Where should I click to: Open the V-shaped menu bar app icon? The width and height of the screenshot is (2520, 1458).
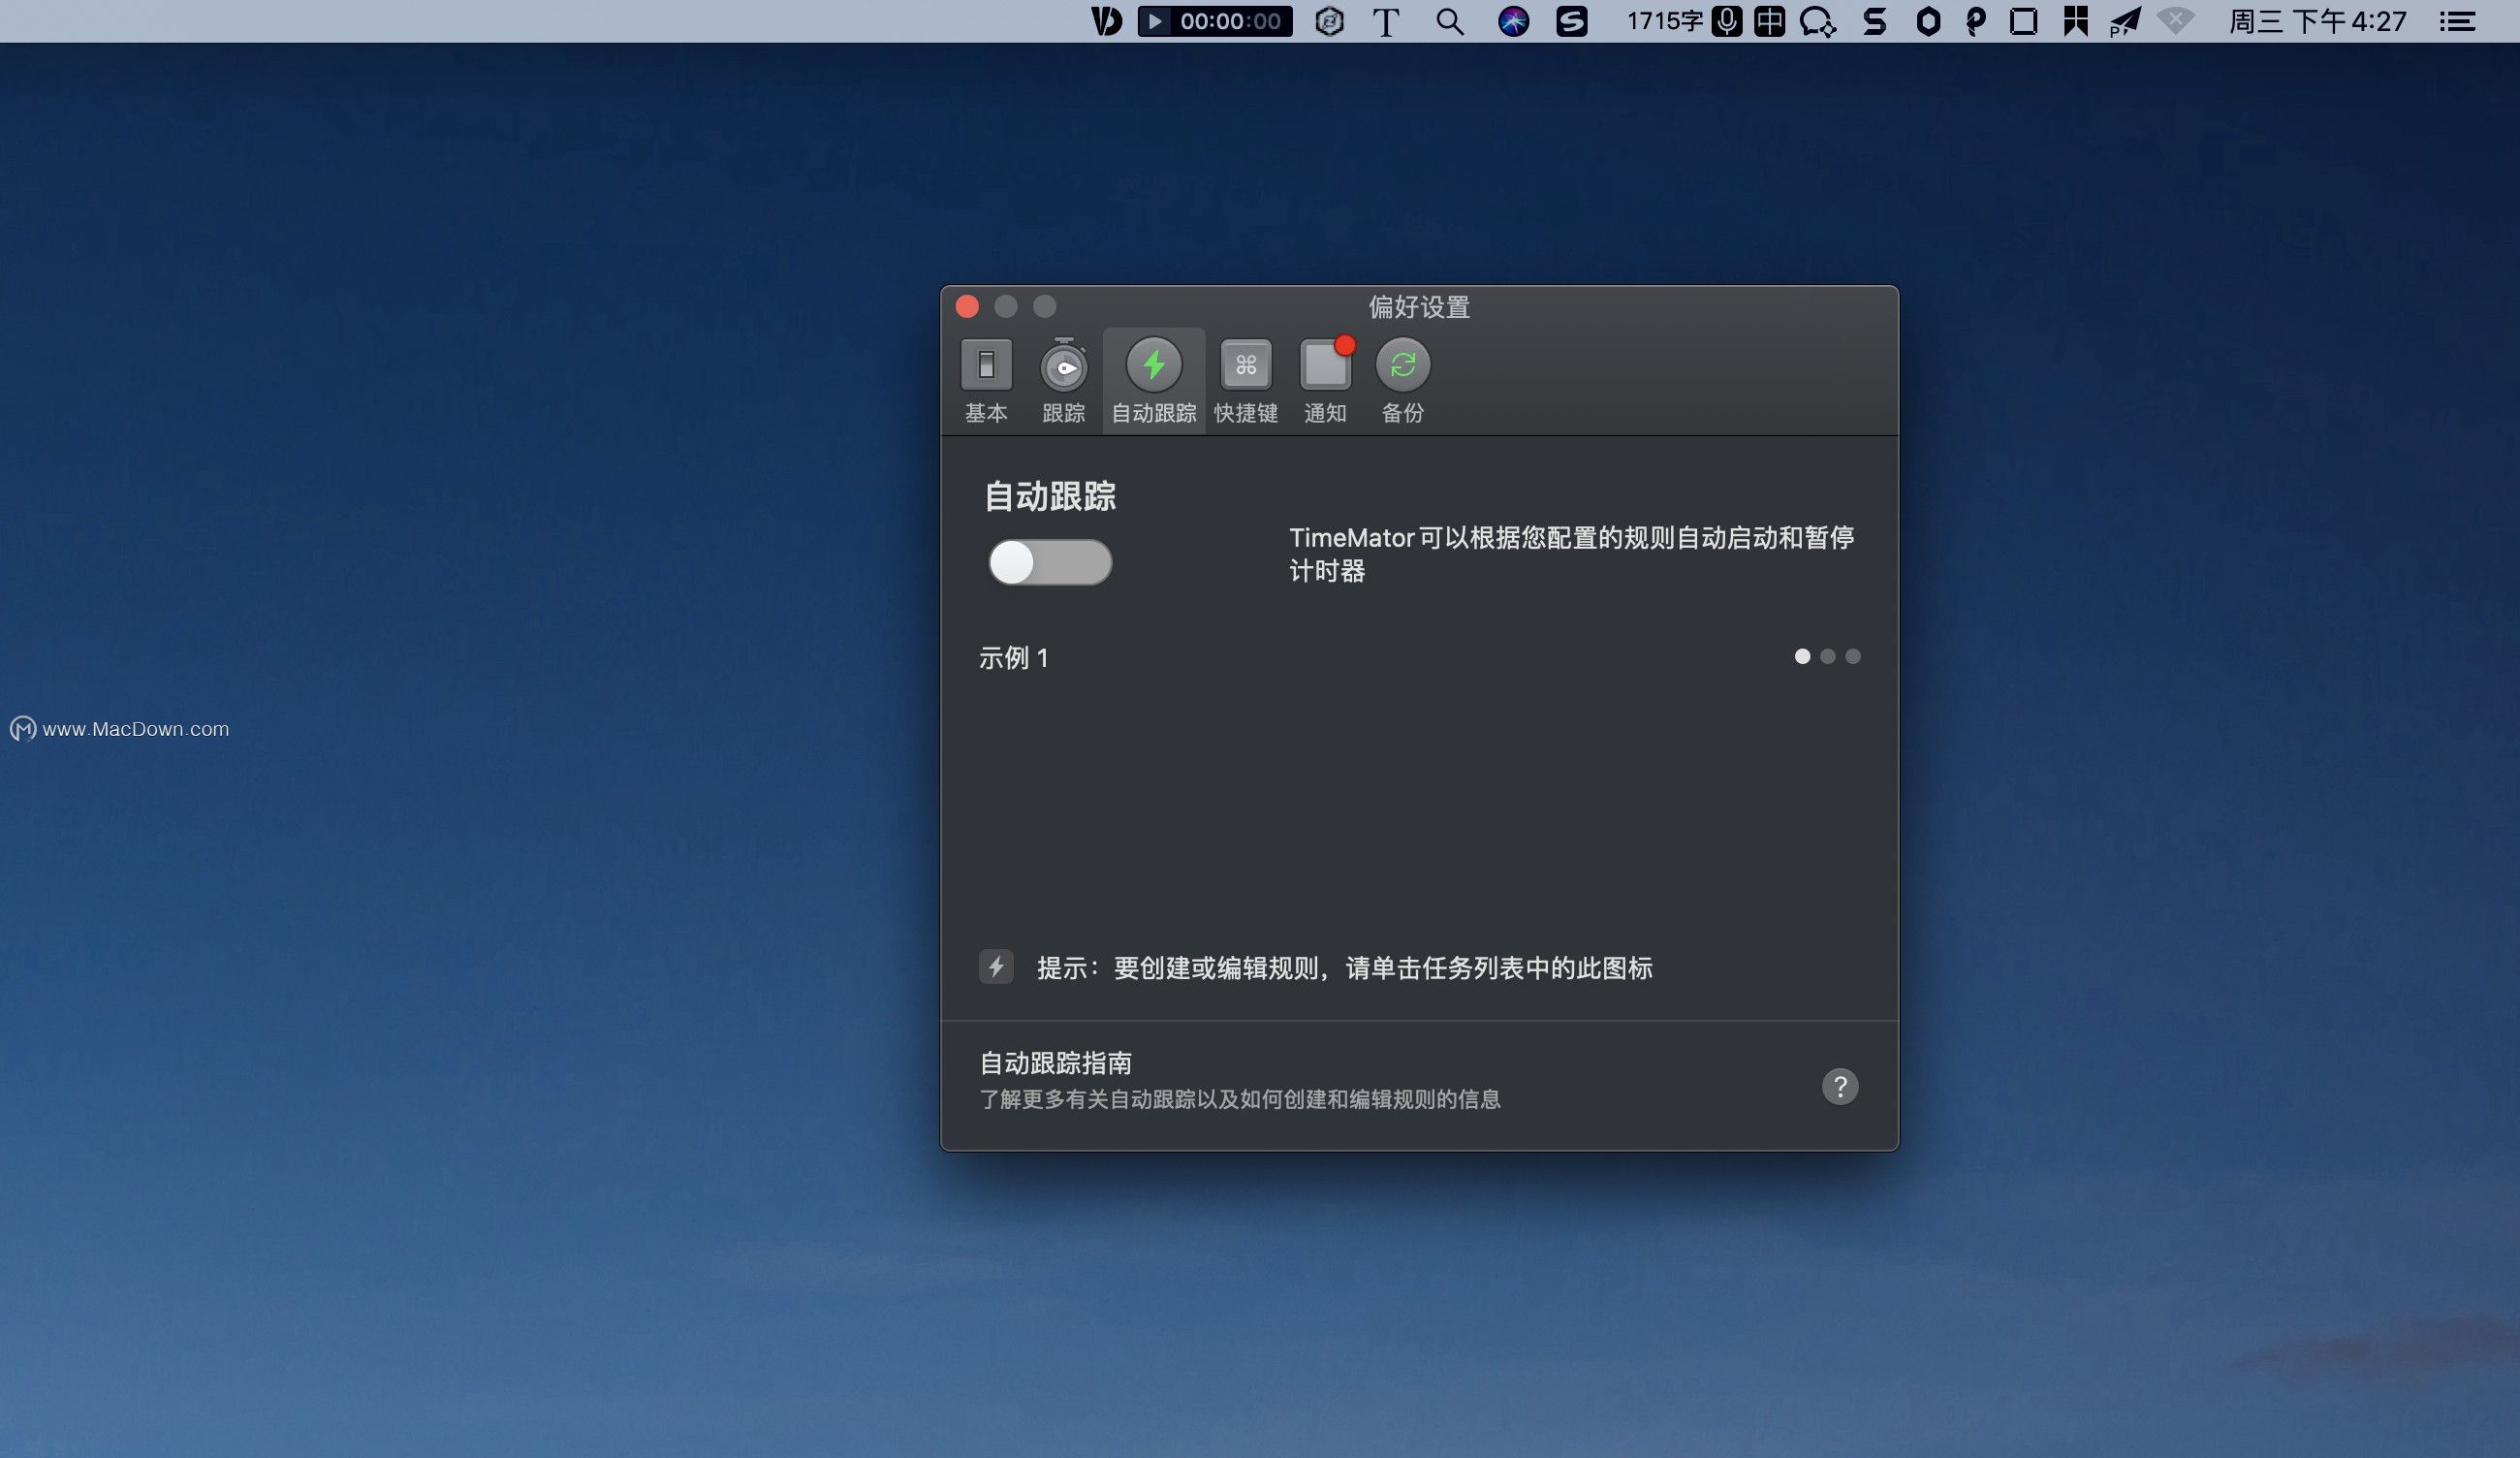coord(1105,21)
